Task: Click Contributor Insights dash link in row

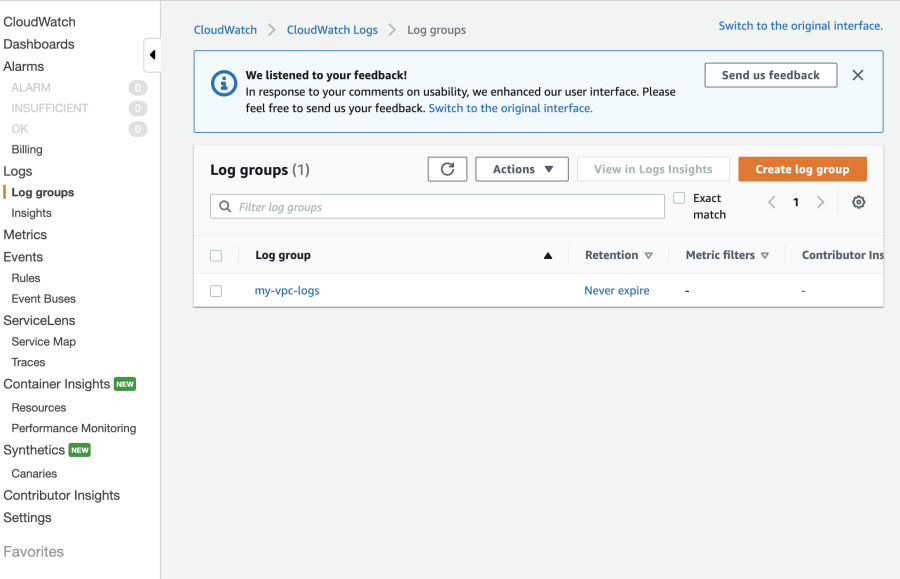Action: point(803,291)
